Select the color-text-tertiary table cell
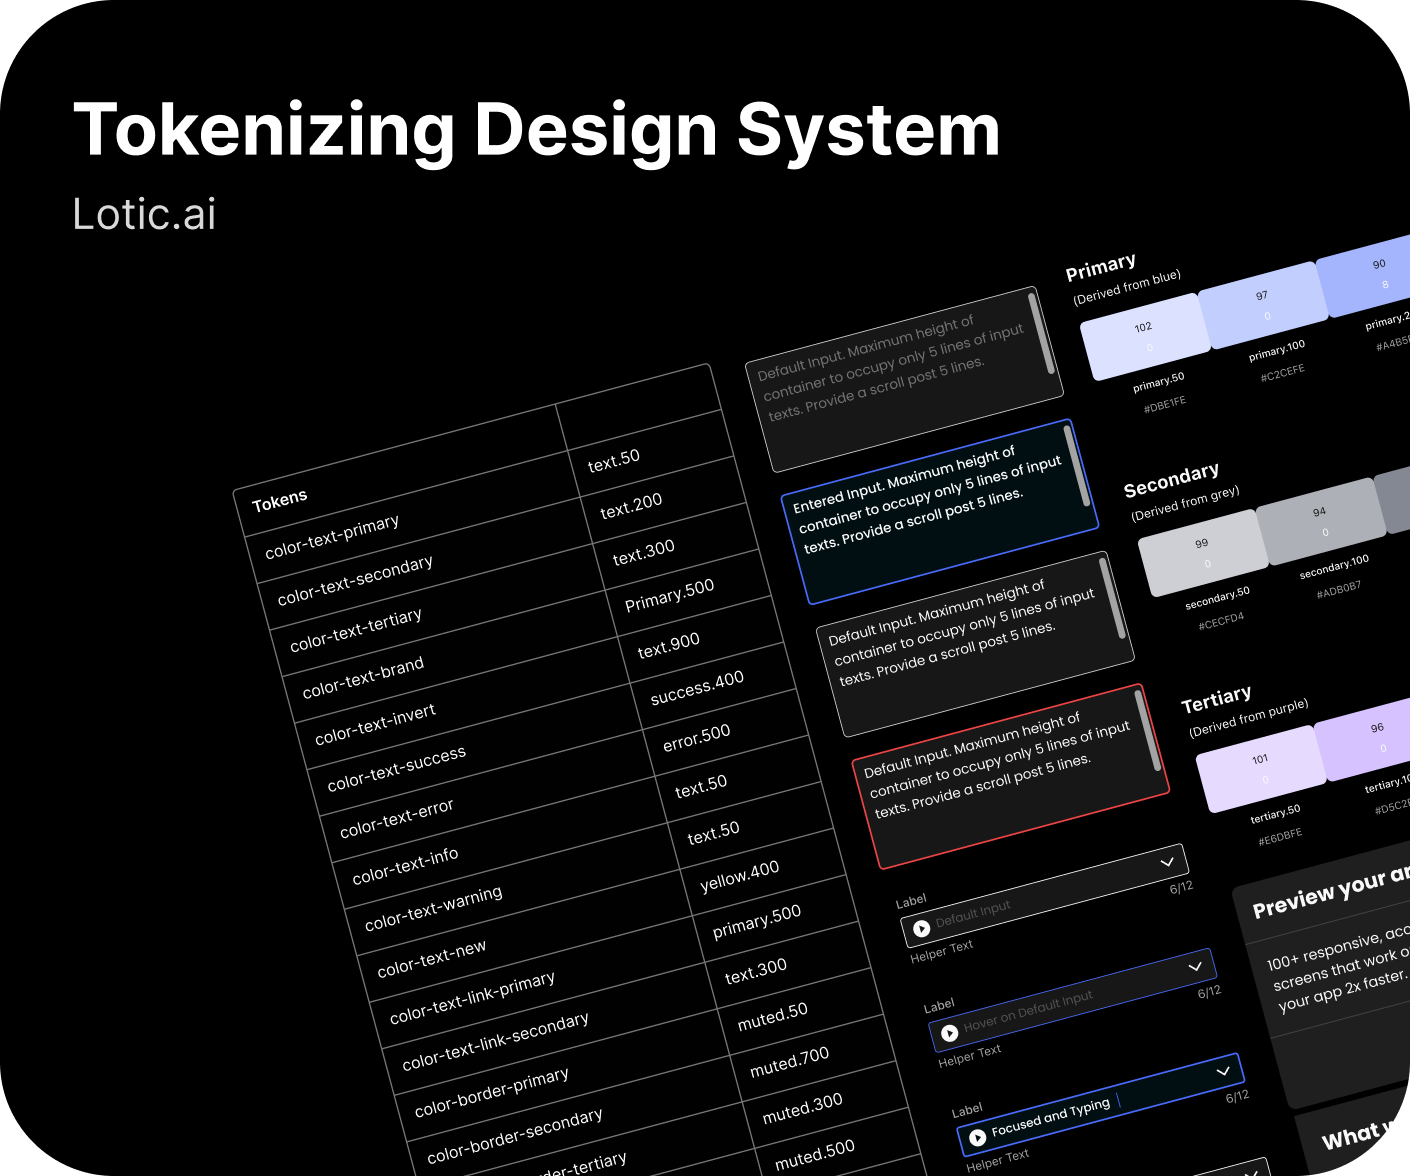The height and width of the screenshot is (1176, 1410). pos(438,611)
